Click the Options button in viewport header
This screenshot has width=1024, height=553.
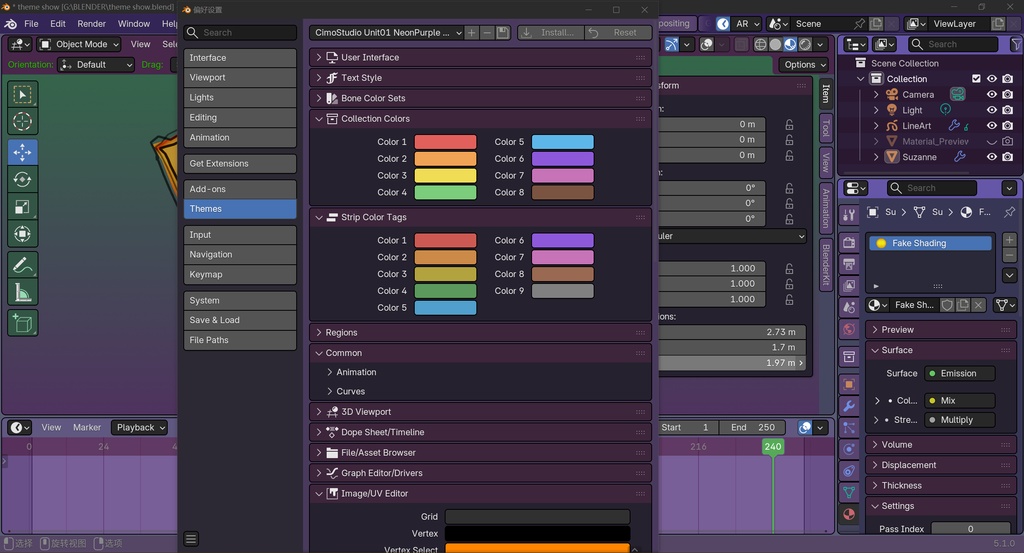pos(804,65)
